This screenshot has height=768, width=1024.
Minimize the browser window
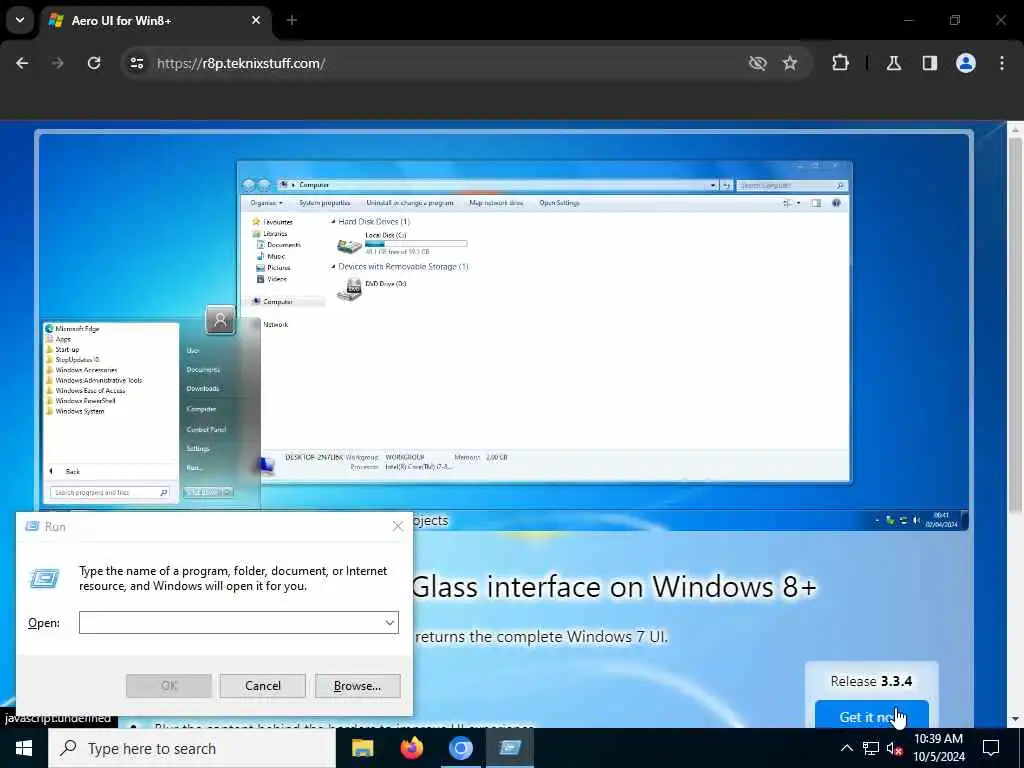(x=908, y=20)
